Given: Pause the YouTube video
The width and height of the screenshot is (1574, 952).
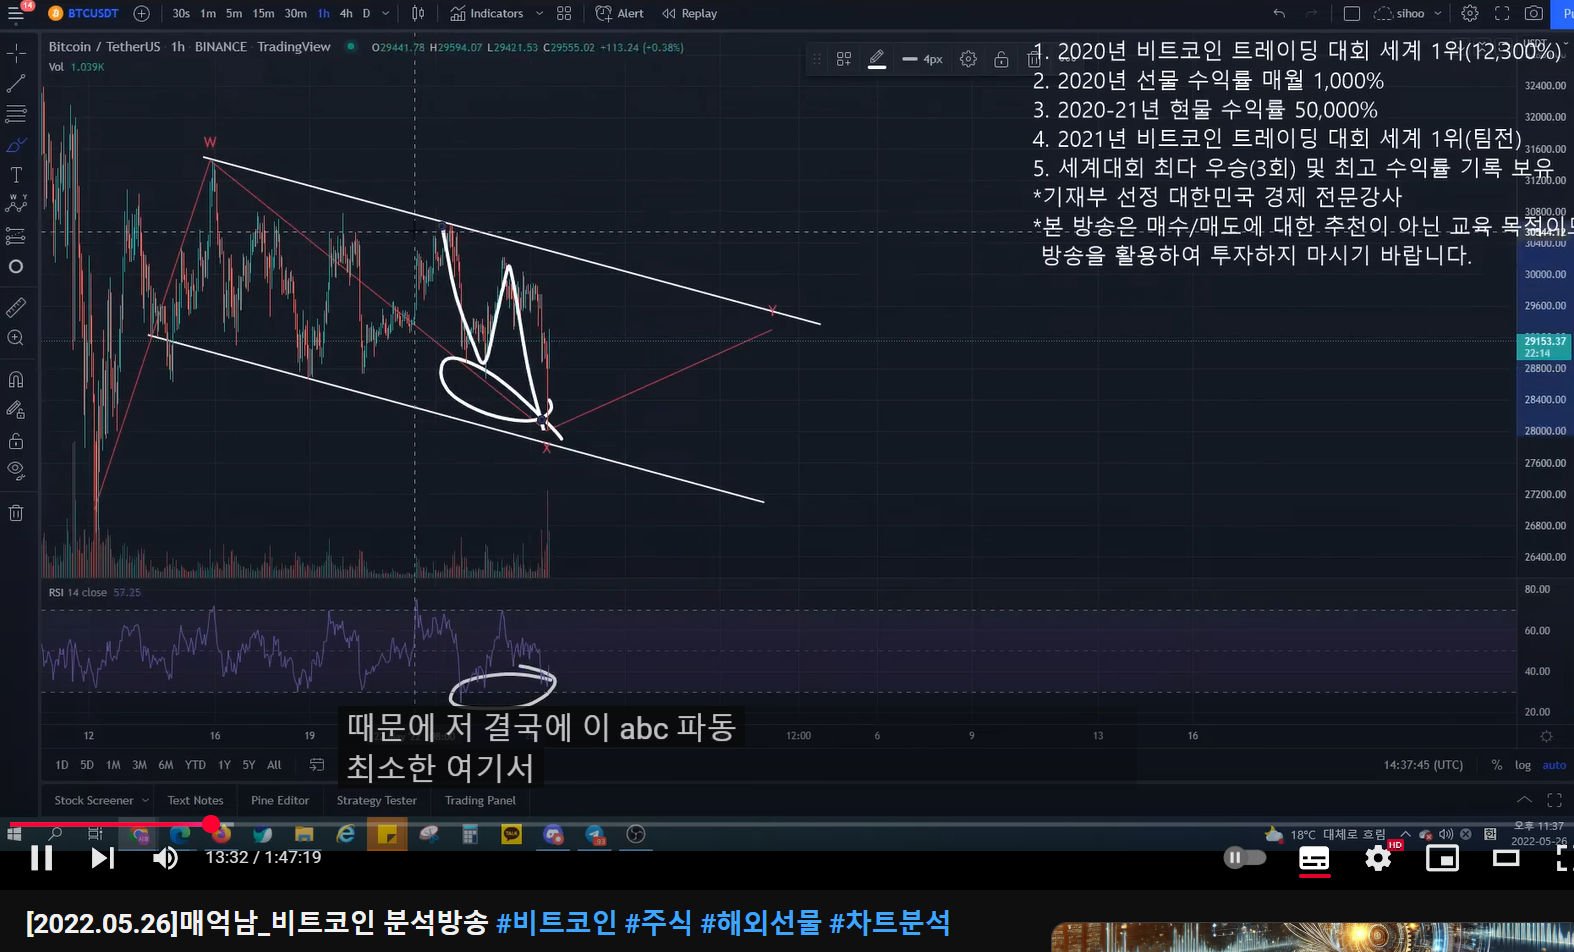Looking at the screenshot, I should point(41,858).
